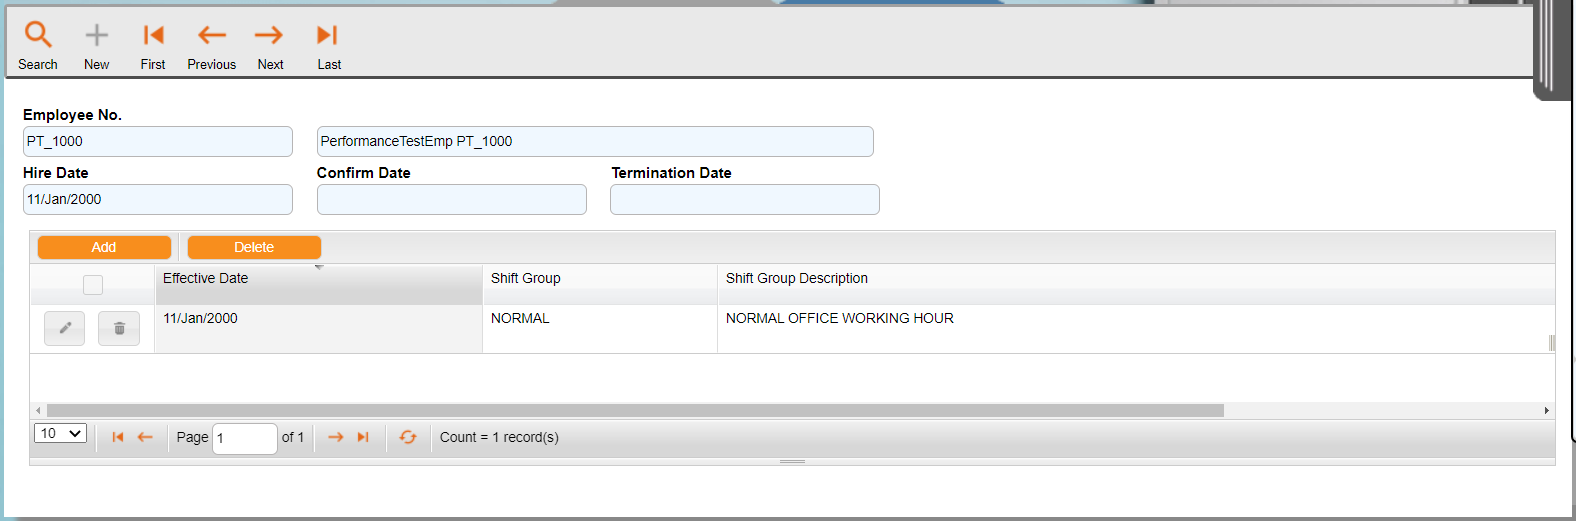Viewport: 1576px width, 521px height.
Task: Delete the row using trash icon
Action: coord(119,328)
